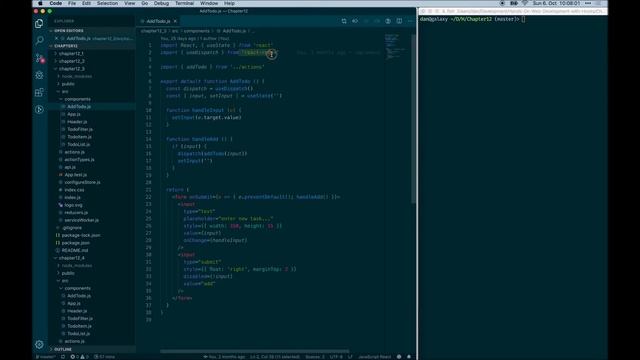Open the Terminal menu

tap(184, 3)
